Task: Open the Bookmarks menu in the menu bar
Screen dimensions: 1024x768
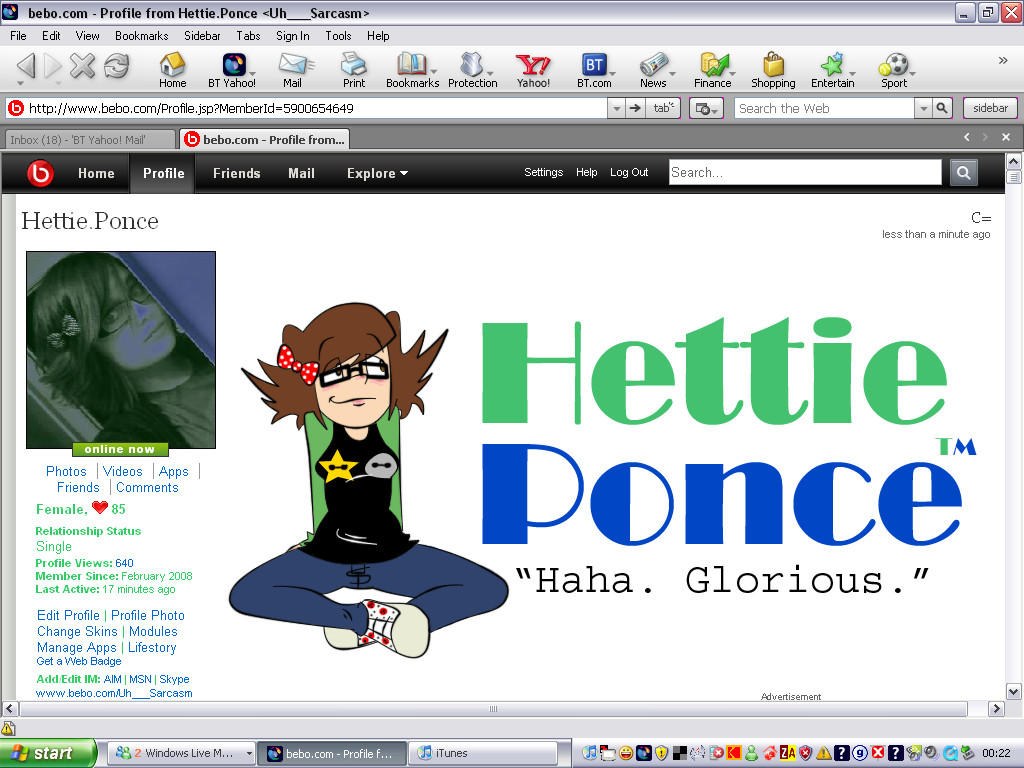Action: (x=142, y=36)
